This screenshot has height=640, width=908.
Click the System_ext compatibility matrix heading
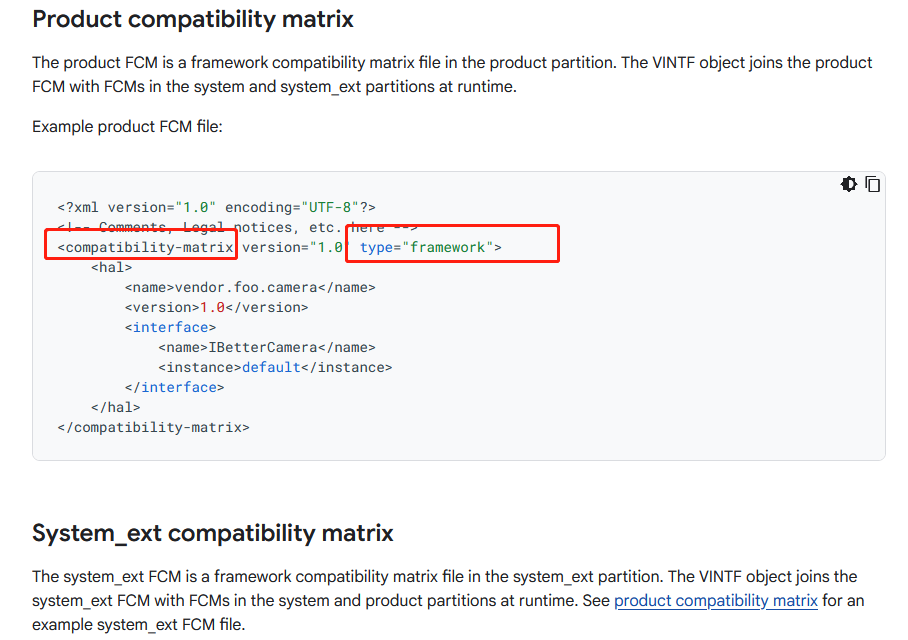coord(213,533)
